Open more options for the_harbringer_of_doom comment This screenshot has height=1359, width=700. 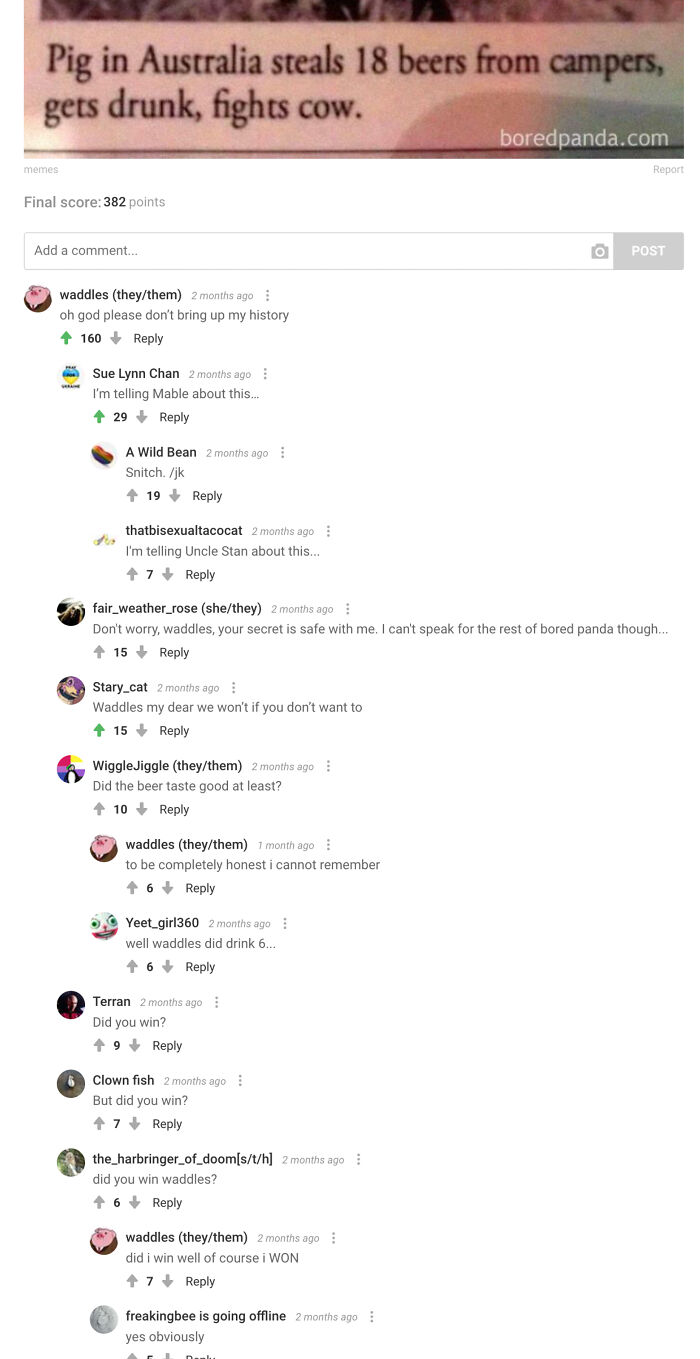pos(358,1160)
